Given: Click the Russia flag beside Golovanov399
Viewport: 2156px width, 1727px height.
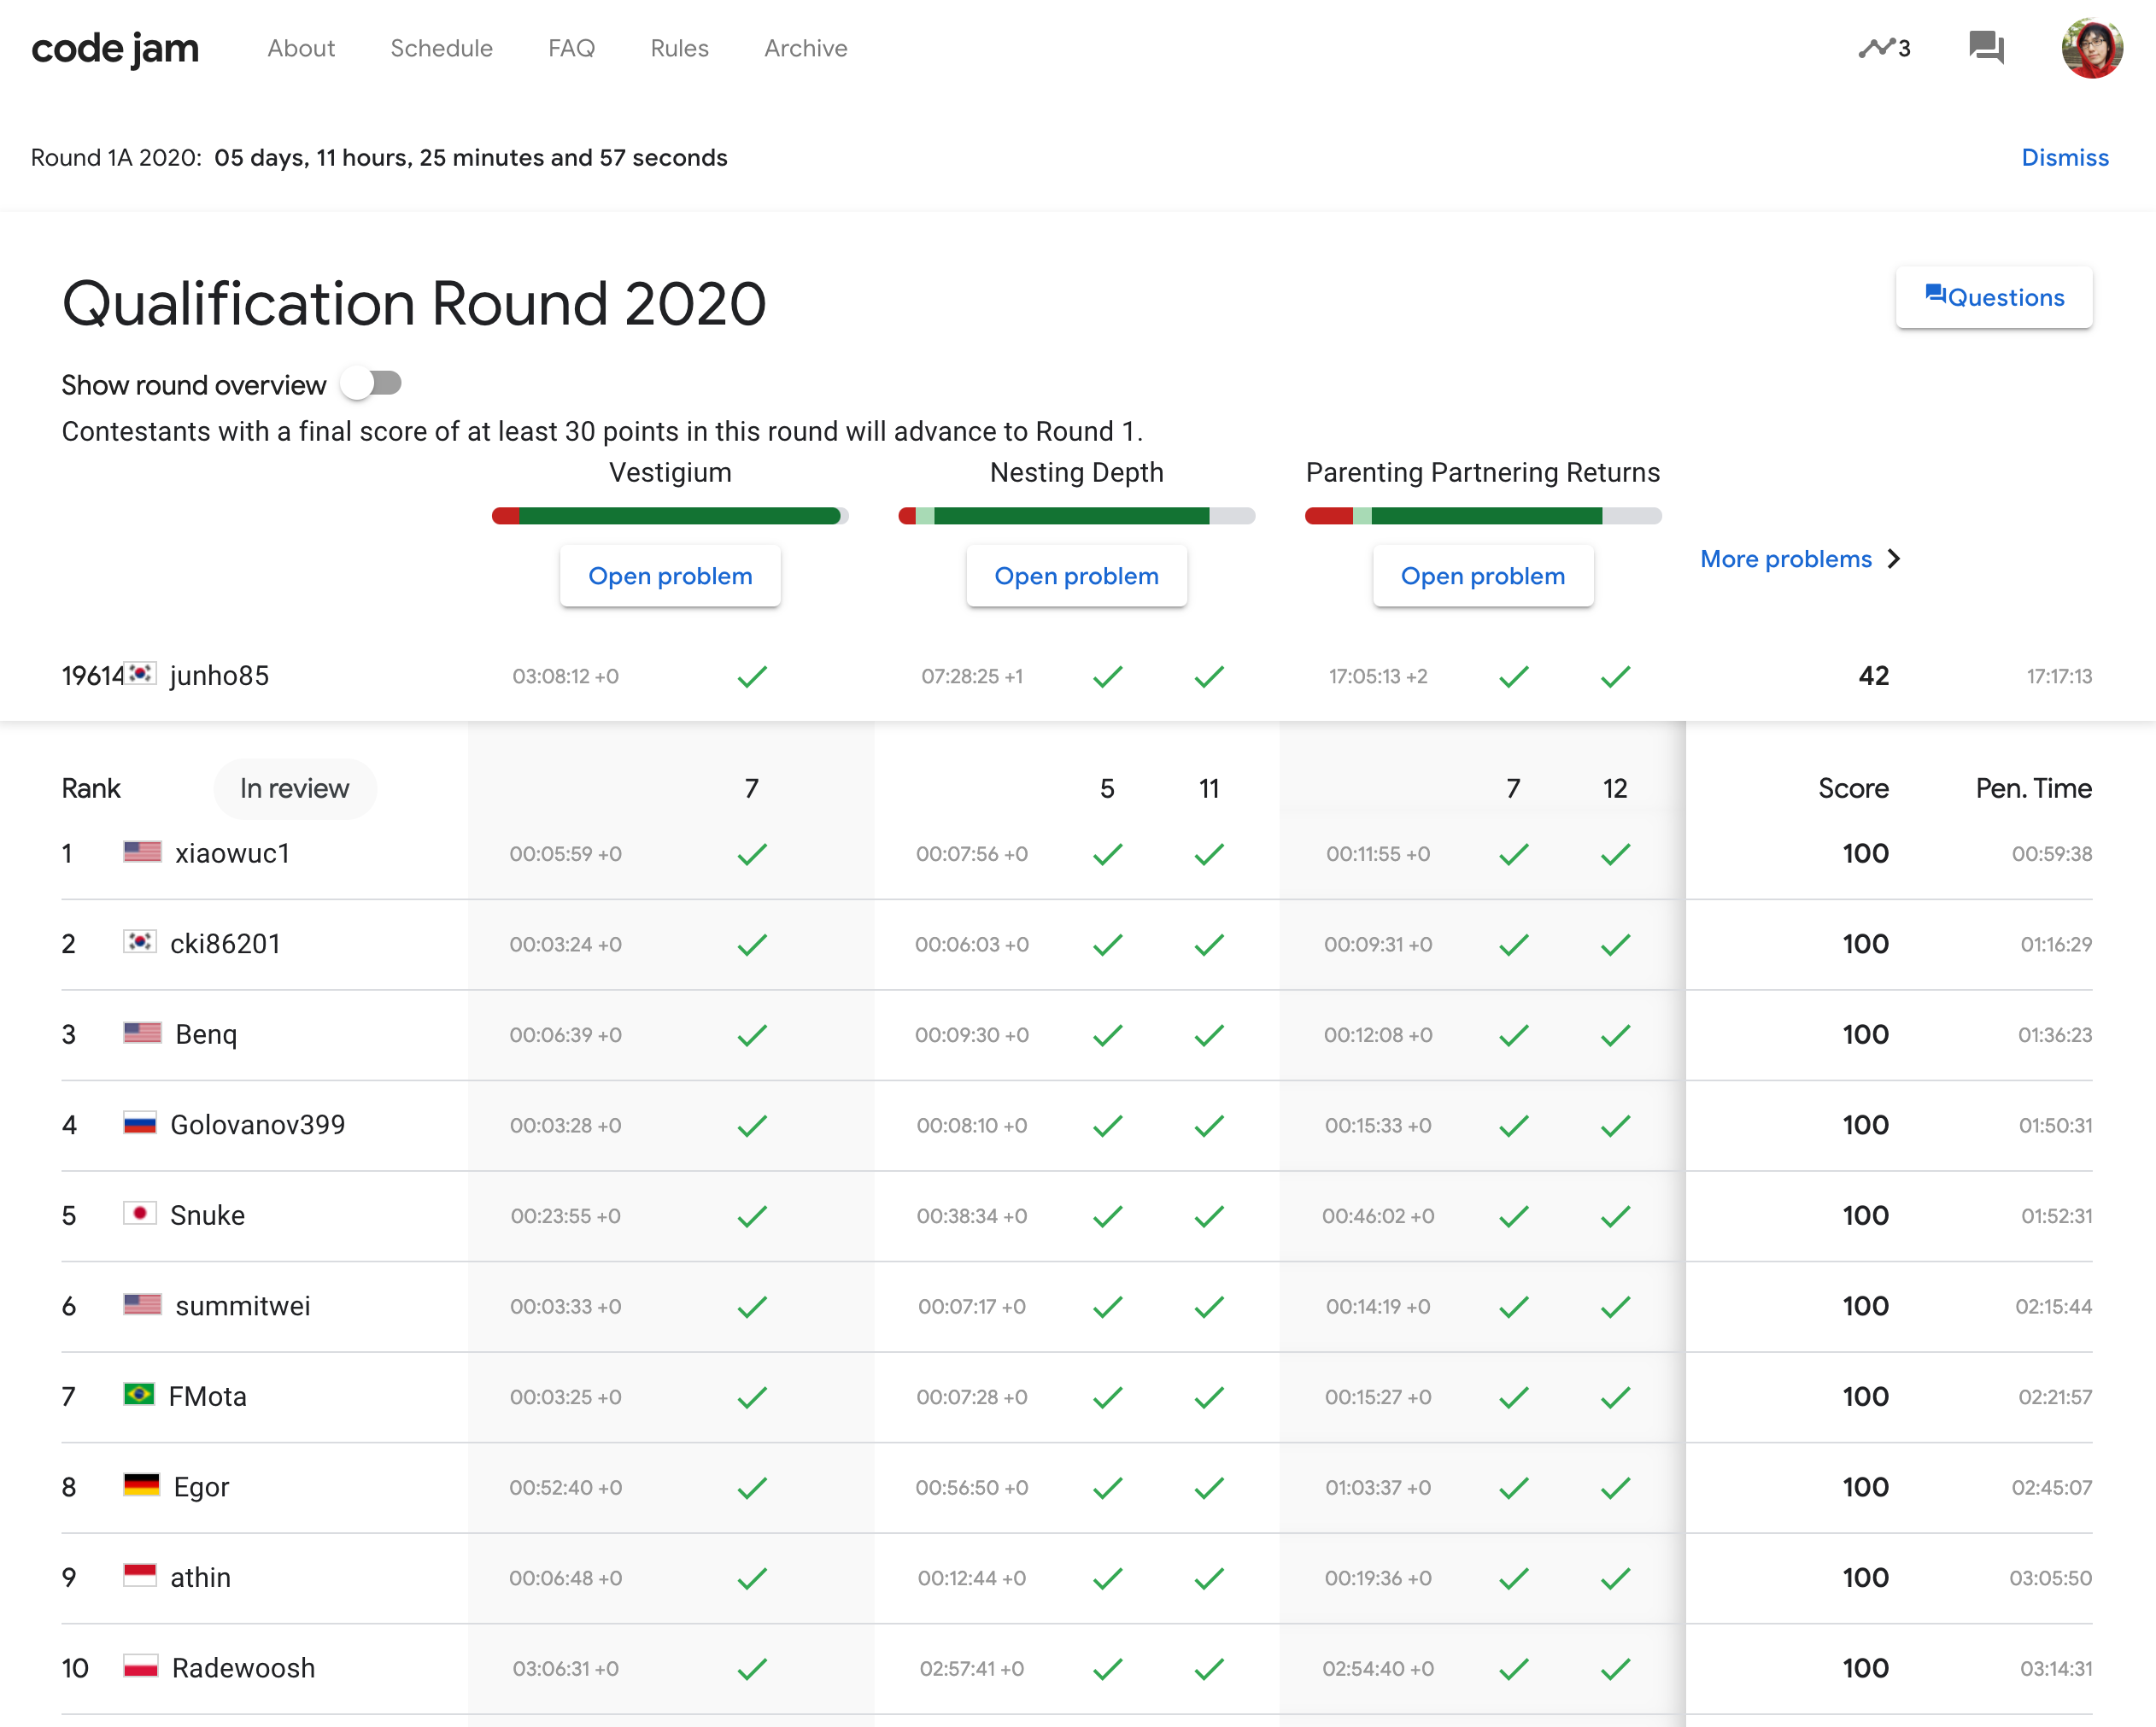Looking at the screenshot, I should [x=140, y=1124].
